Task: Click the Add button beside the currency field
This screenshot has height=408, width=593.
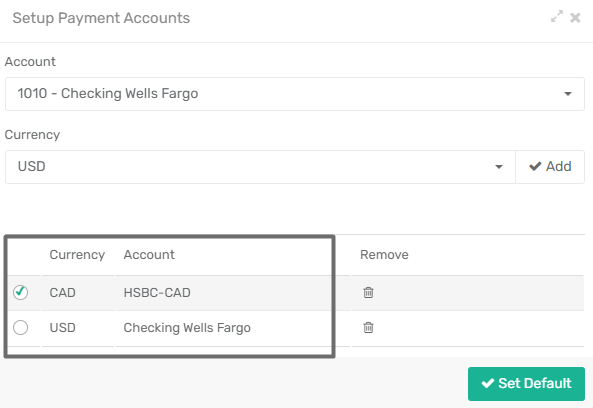Action: coord(550,167)
